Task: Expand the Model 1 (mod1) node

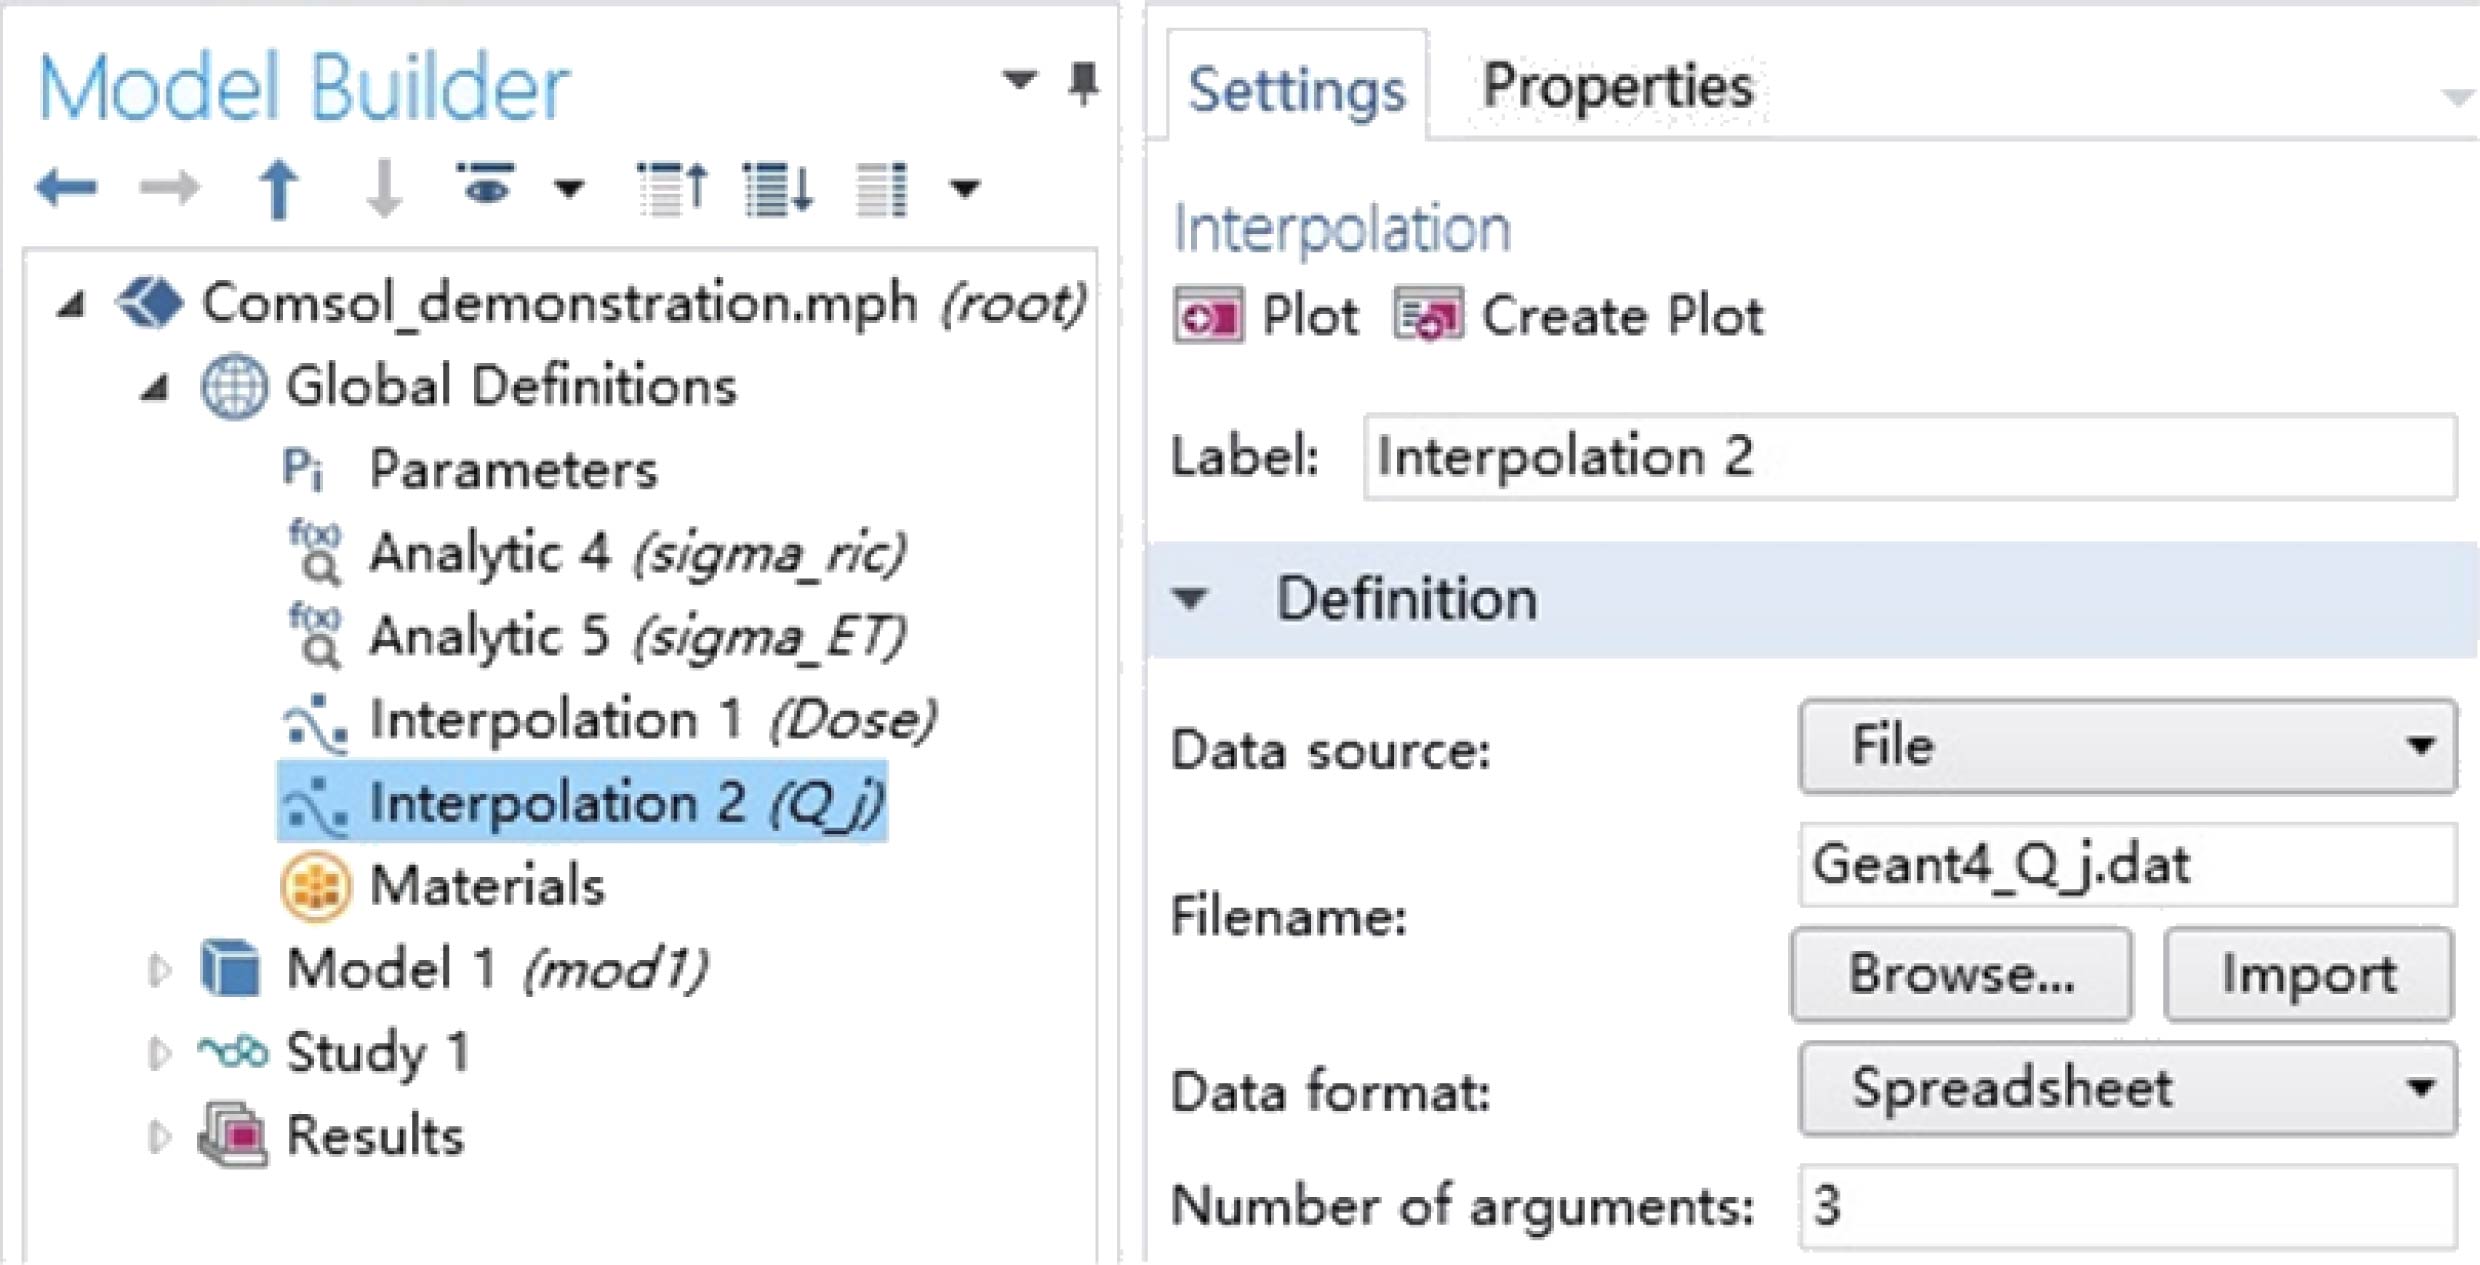Action: 158,969
